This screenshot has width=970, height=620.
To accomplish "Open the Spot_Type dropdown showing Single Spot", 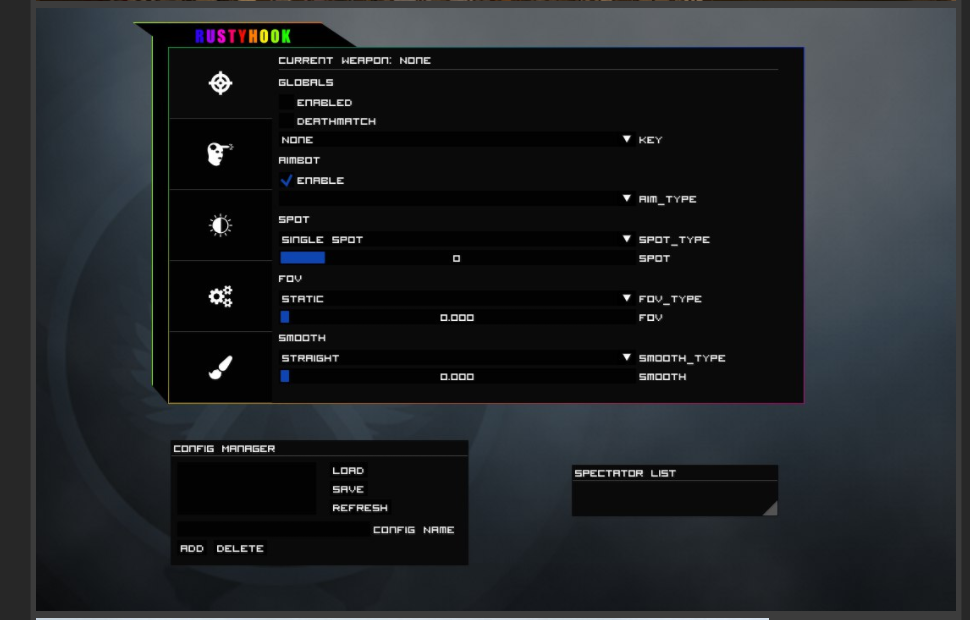I will click(x=457, y=239).
